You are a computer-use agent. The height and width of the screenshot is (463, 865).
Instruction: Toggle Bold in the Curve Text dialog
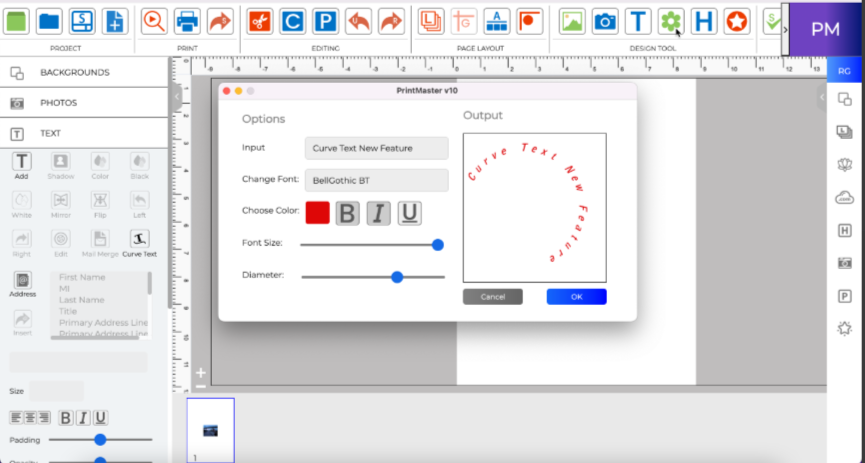pyautogui.click(x=348, y=213)
